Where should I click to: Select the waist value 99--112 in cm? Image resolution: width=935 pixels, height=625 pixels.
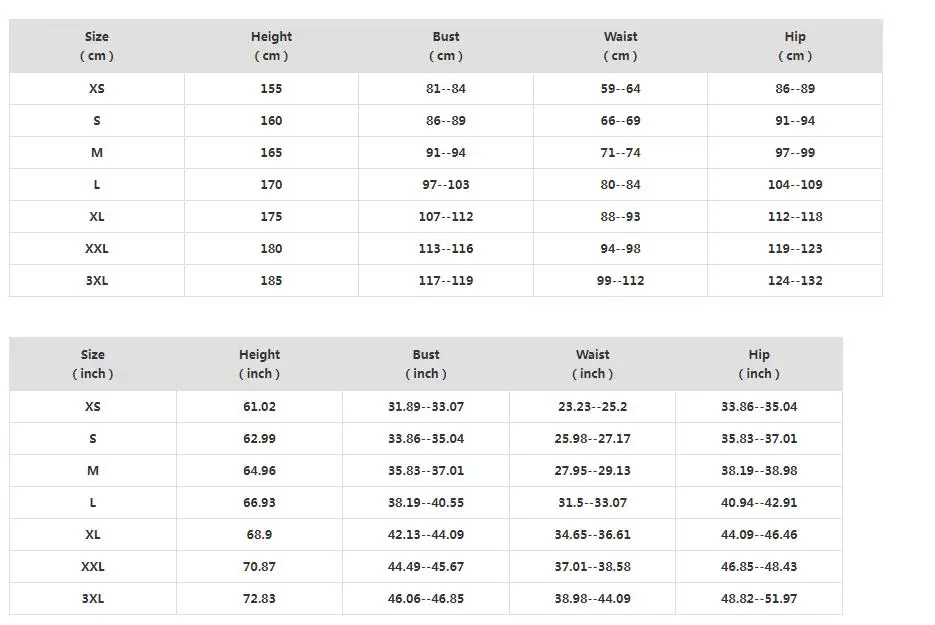tap(620, 281)
